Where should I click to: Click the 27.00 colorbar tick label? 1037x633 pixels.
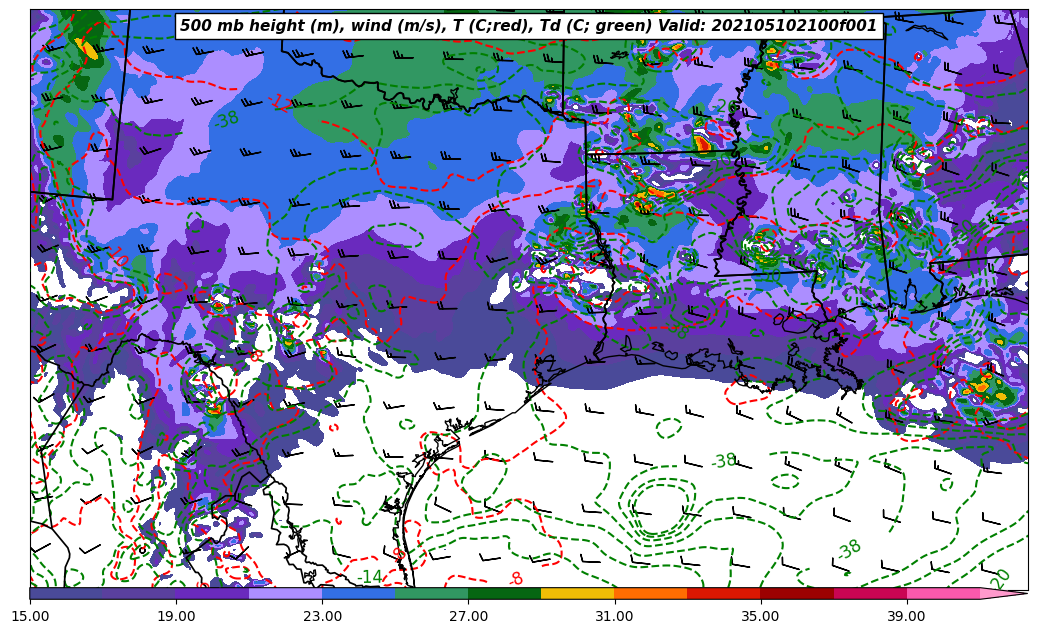(468, 616)
